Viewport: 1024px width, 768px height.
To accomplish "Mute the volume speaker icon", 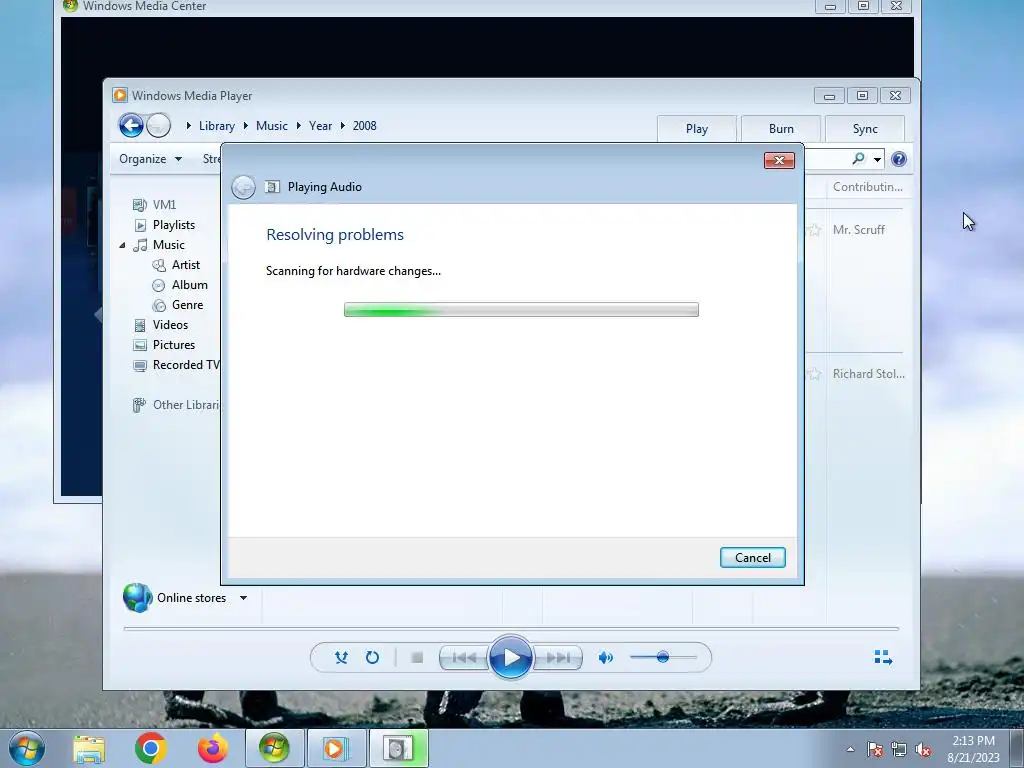I will (605, 658).
